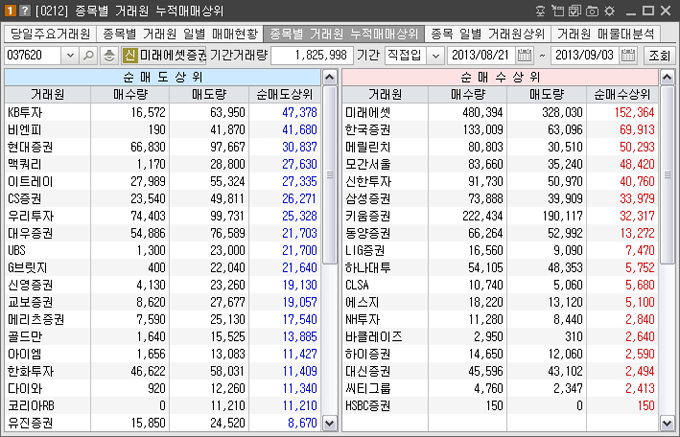The image size is (680, 437).
Task: Open the 거래원 매물대분석 tab
Action: click(605, 34)
